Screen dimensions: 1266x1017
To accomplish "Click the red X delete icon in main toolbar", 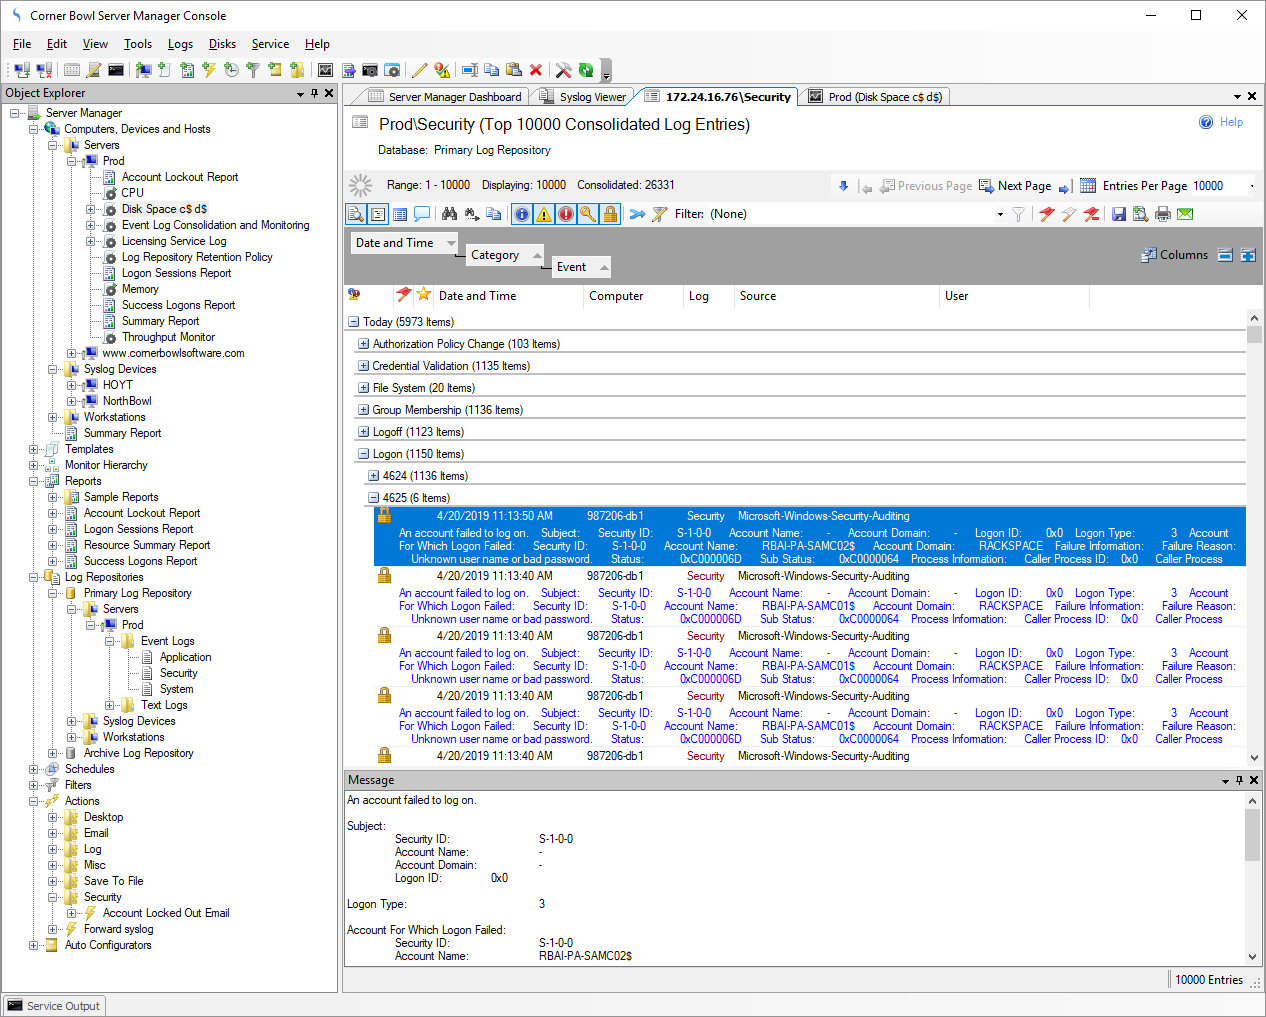I will pyautogui.click(x=536, y=70).
